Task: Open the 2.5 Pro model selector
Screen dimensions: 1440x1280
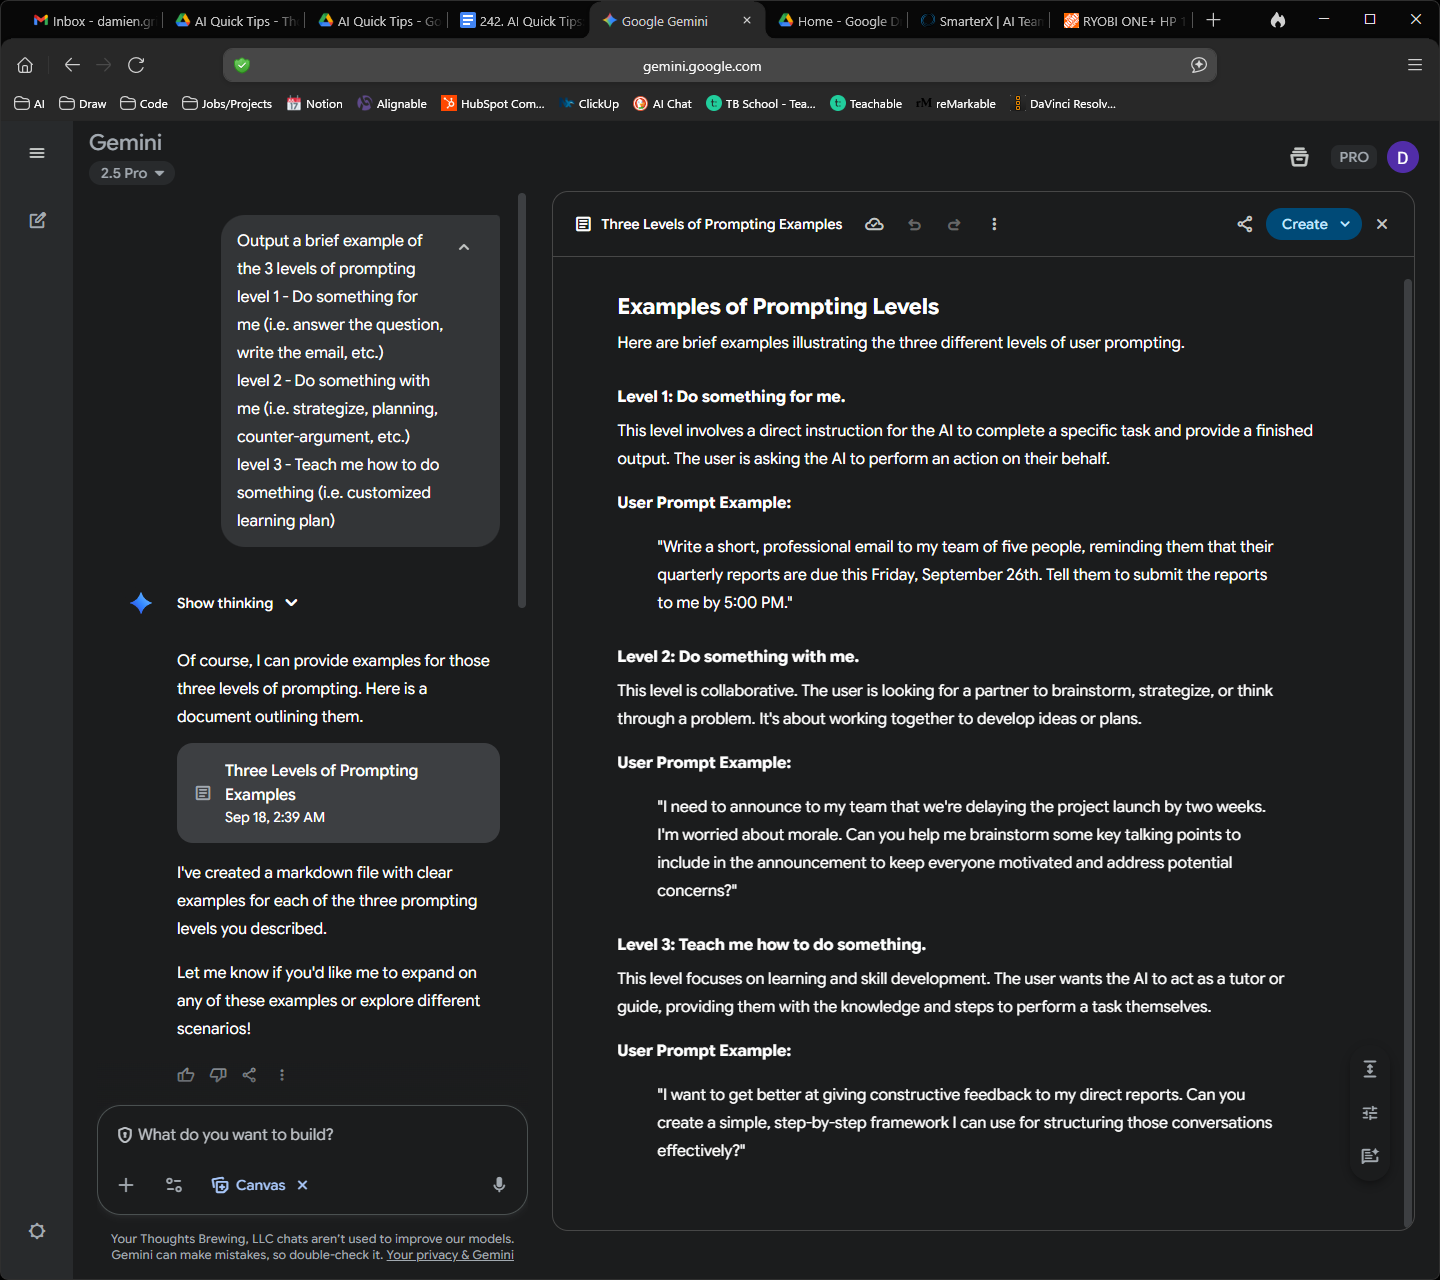Action: (x=131, y=172)
